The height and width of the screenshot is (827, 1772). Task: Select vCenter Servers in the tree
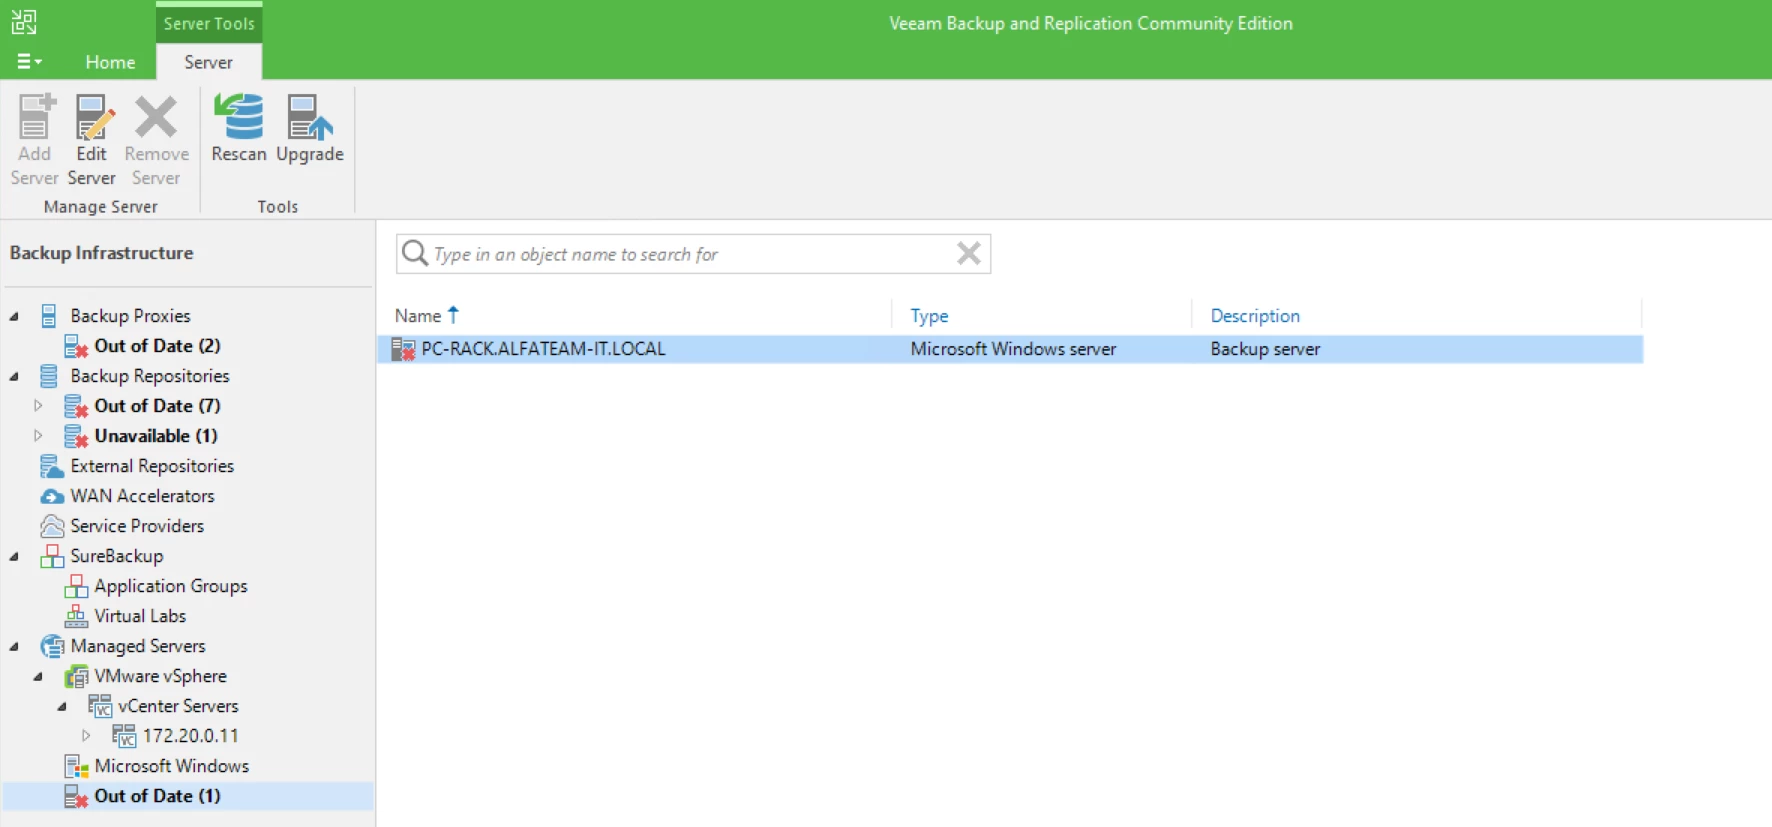[x=178, y=706]
